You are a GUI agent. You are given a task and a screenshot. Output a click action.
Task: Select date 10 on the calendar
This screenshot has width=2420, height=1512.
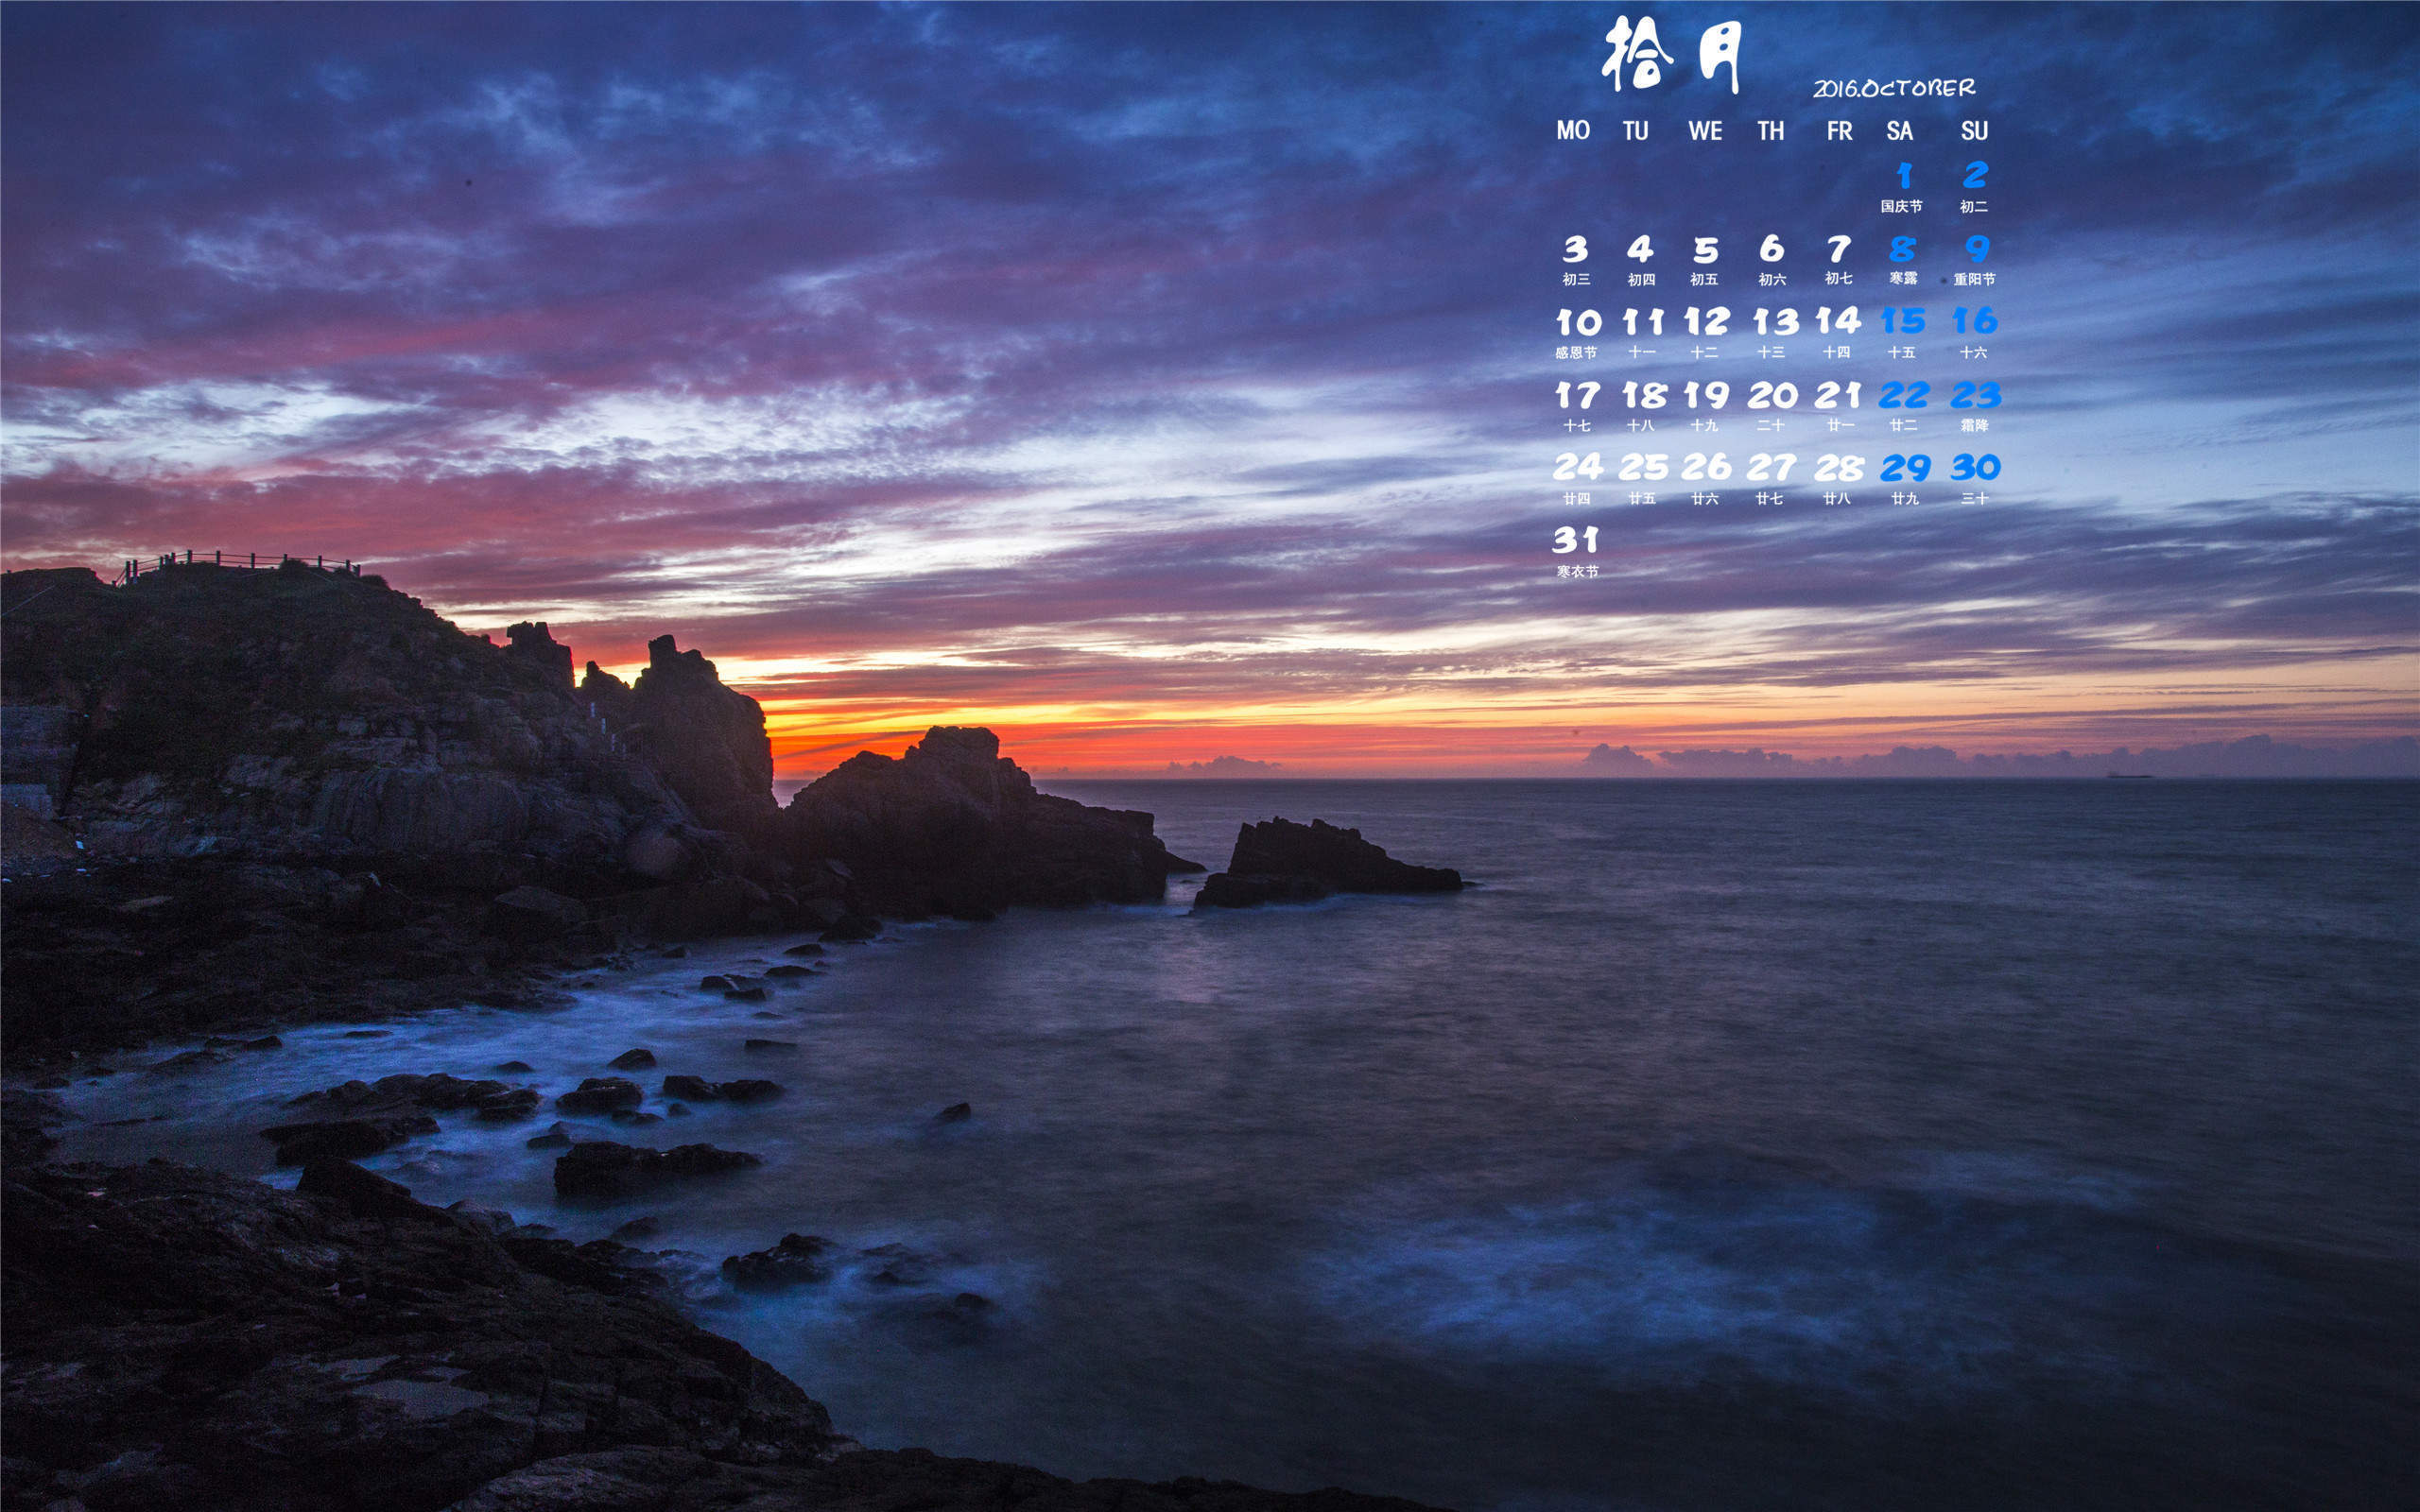1579,322
